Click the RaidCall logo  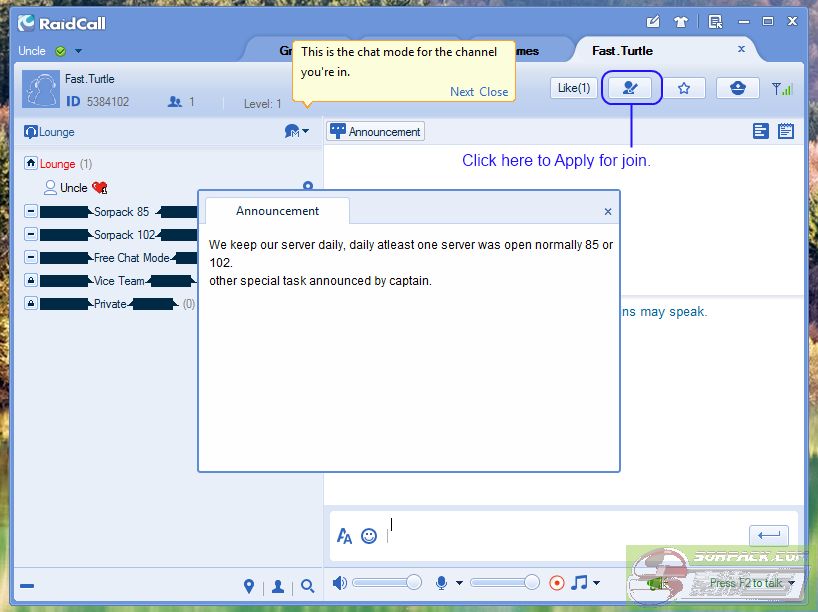click(62, 23)
